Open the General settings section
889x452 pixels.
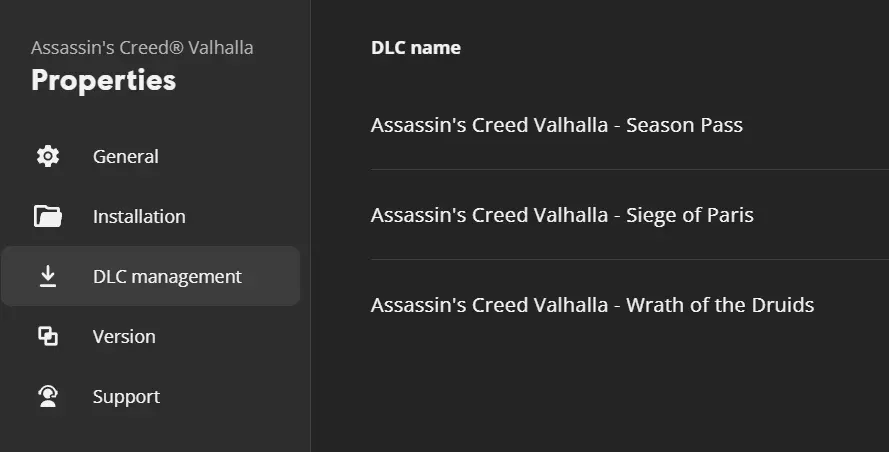[x=126, y=157]
